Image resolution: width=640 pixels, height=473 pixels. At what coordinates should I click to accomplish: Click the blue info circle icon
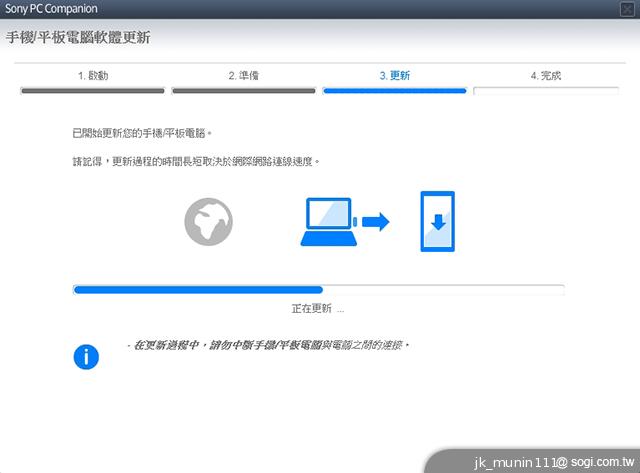click(87, 355)
